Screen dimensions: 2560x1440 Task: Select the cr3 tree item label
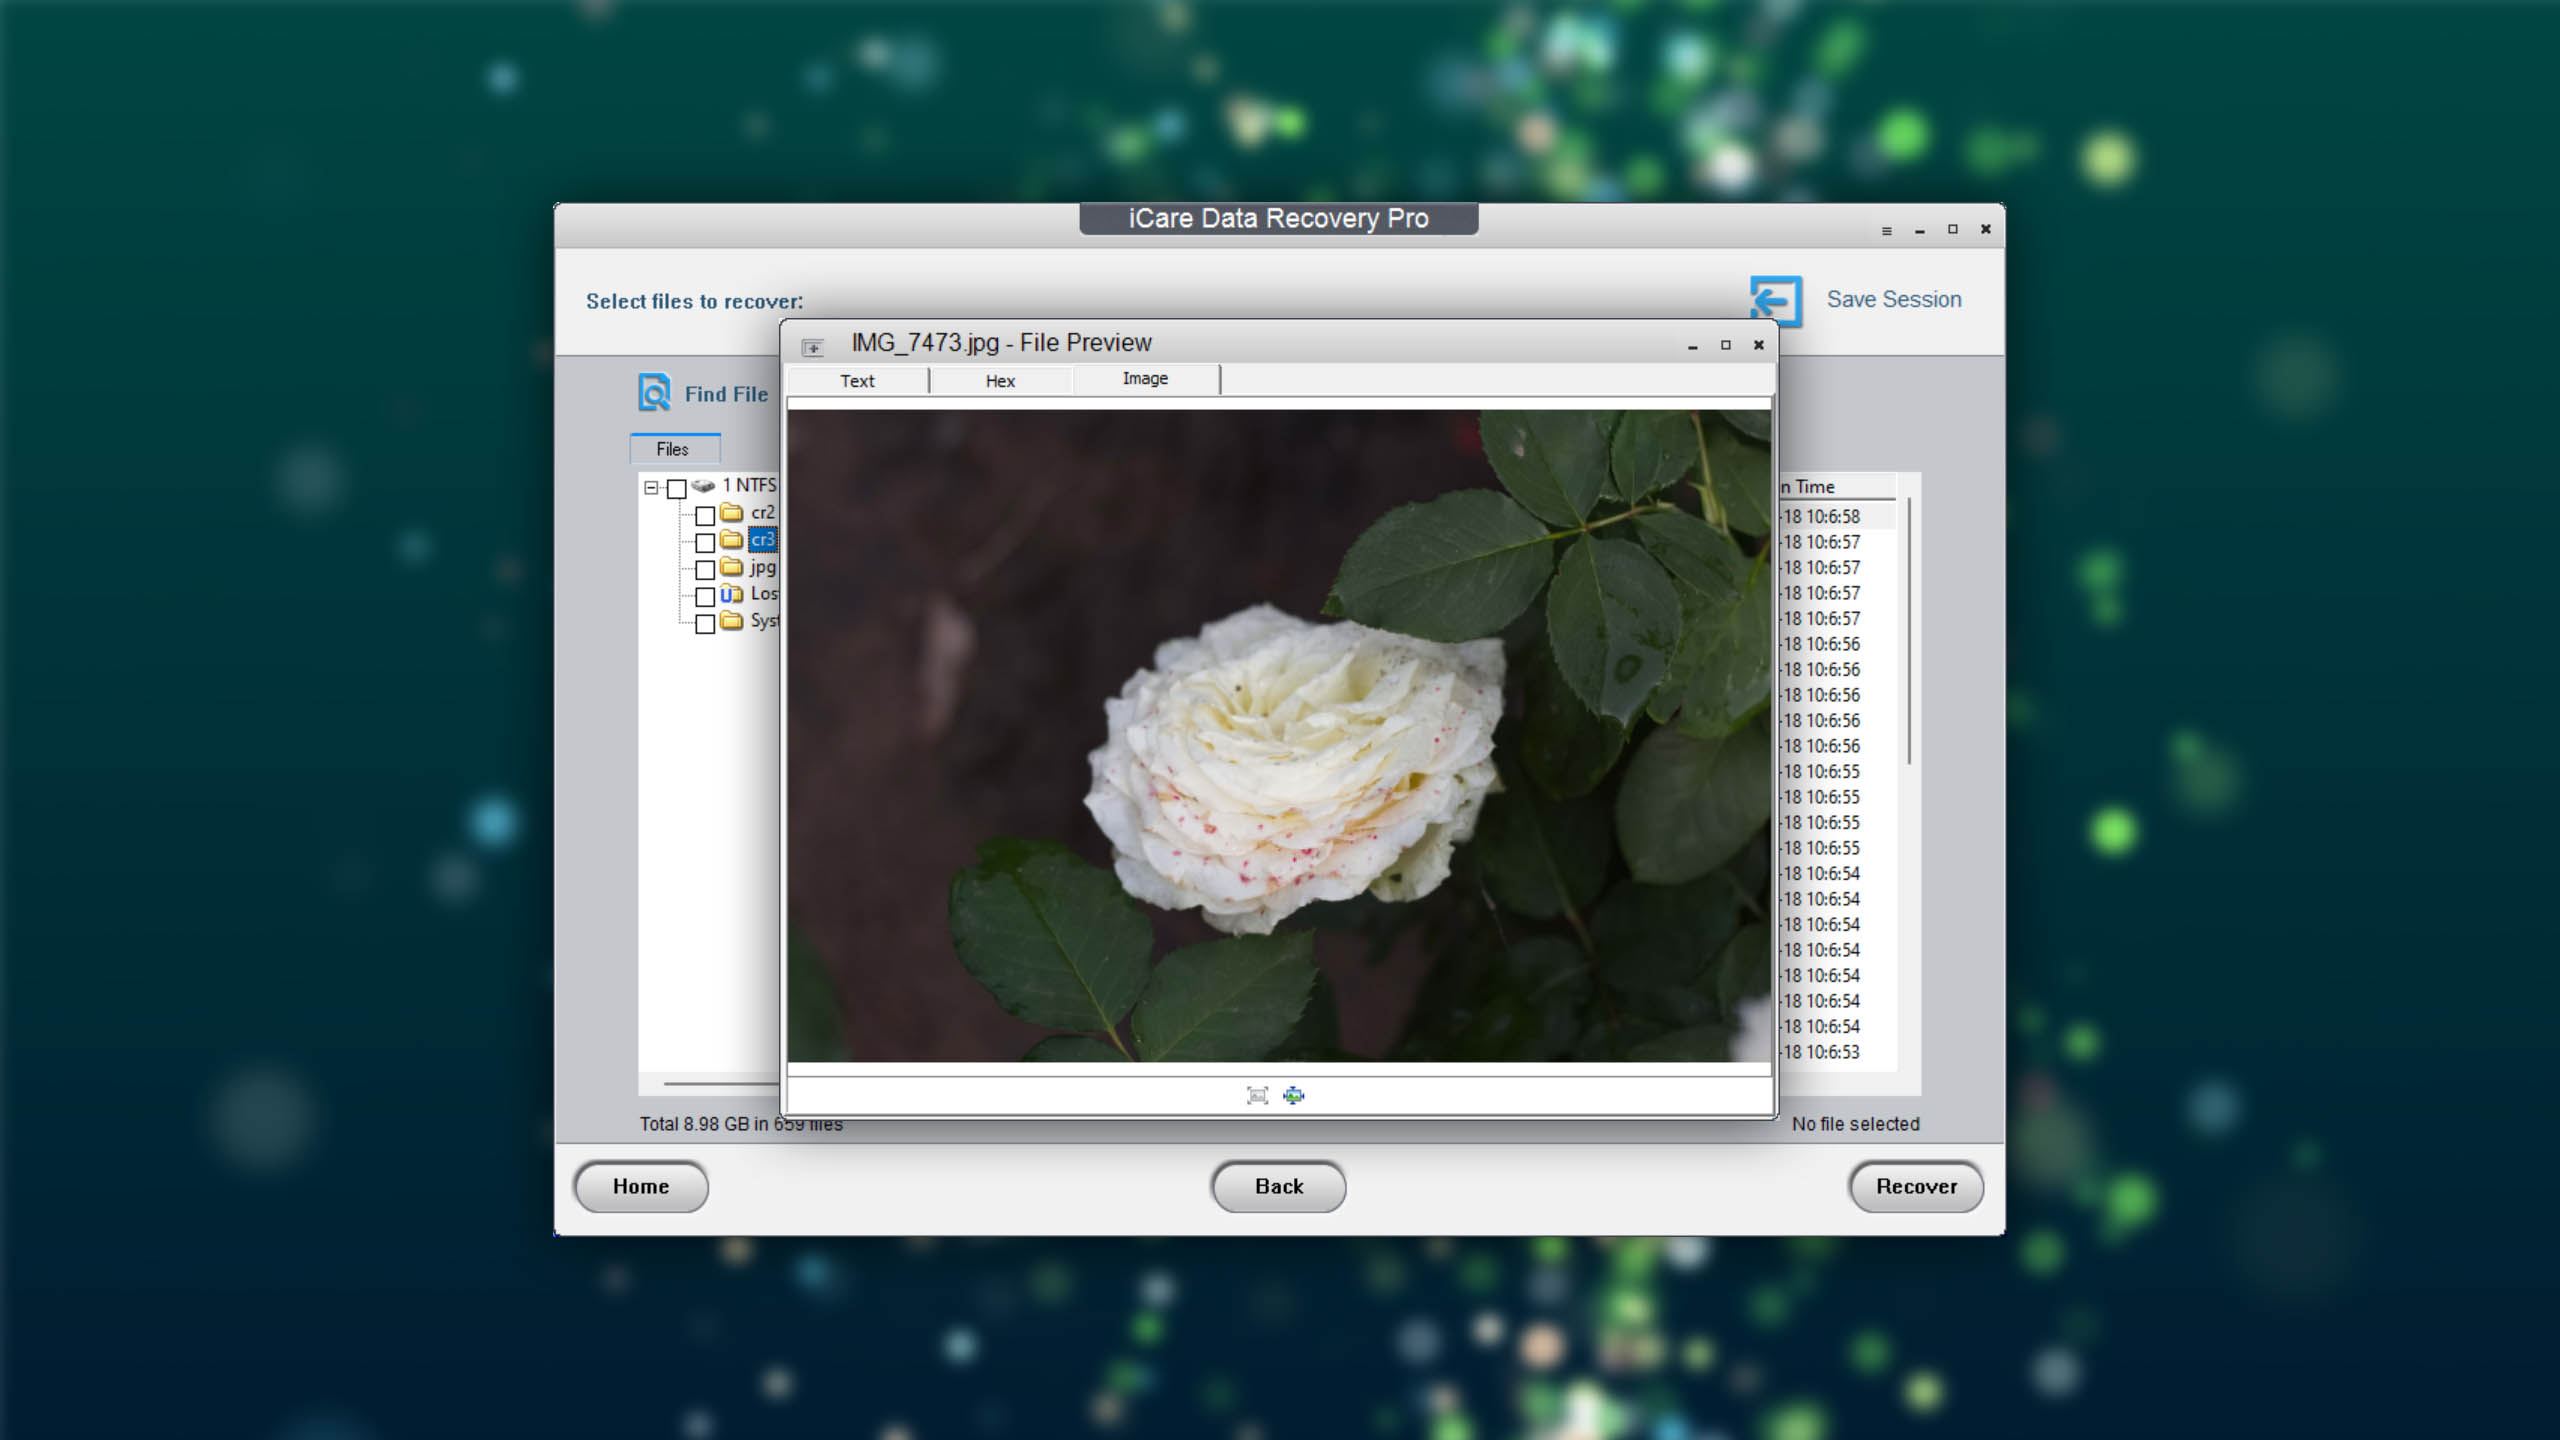pos(763,539)
